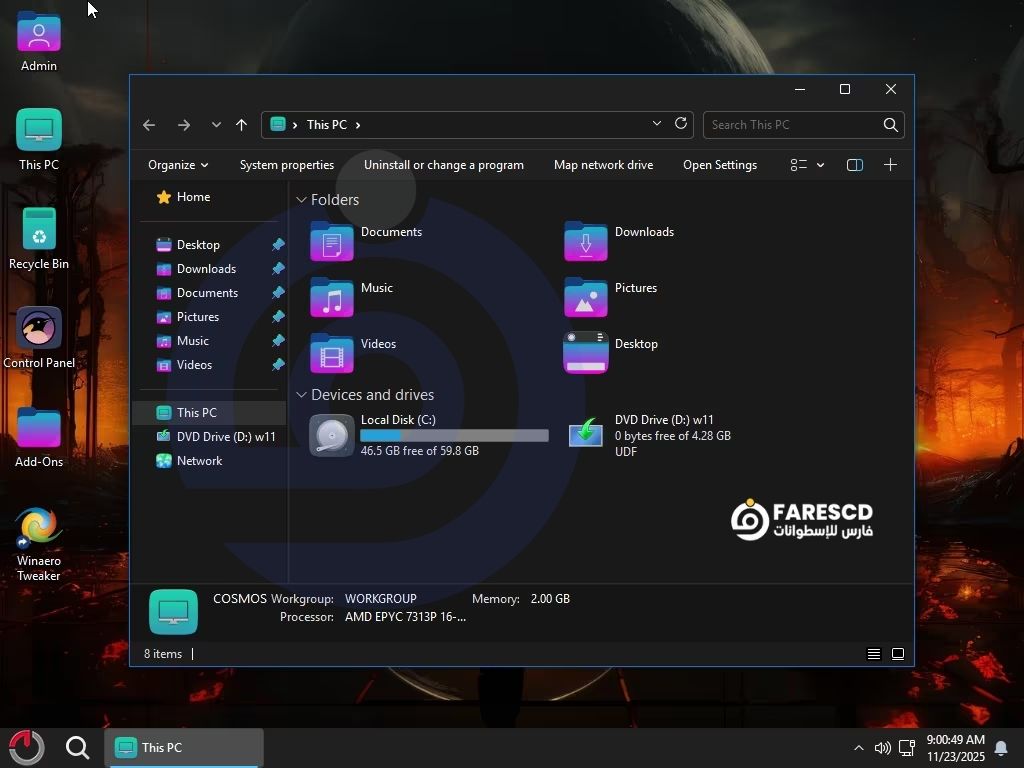Collapse the Folders group
The image size is (1024, 768).
pos(301,200)
